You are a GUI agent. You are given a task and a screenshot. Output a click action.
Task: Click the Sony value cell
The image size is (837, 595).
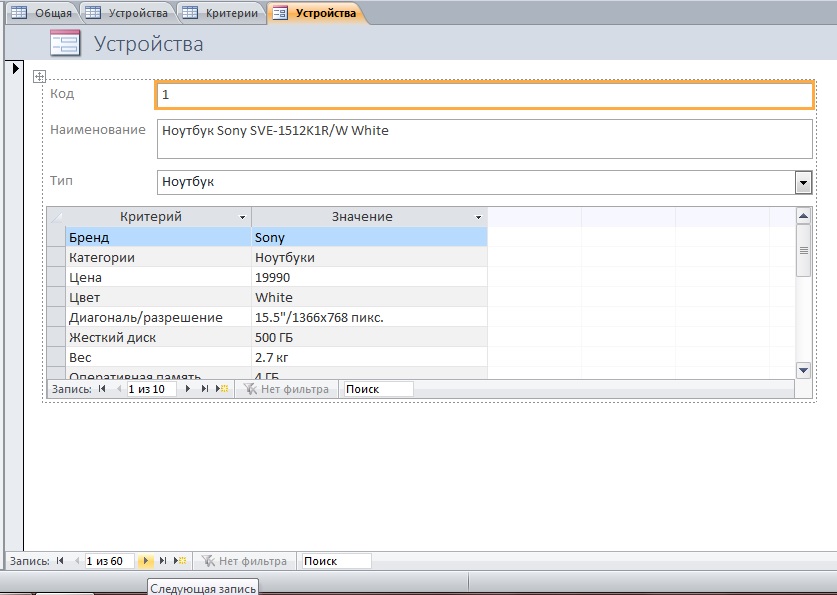coord(369,237)
